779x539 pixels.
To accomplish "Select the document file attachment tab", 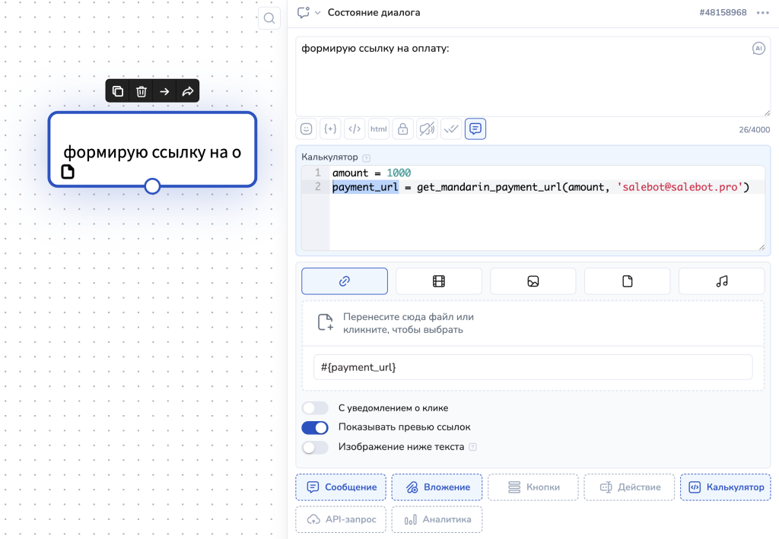I will click(627, 281).
